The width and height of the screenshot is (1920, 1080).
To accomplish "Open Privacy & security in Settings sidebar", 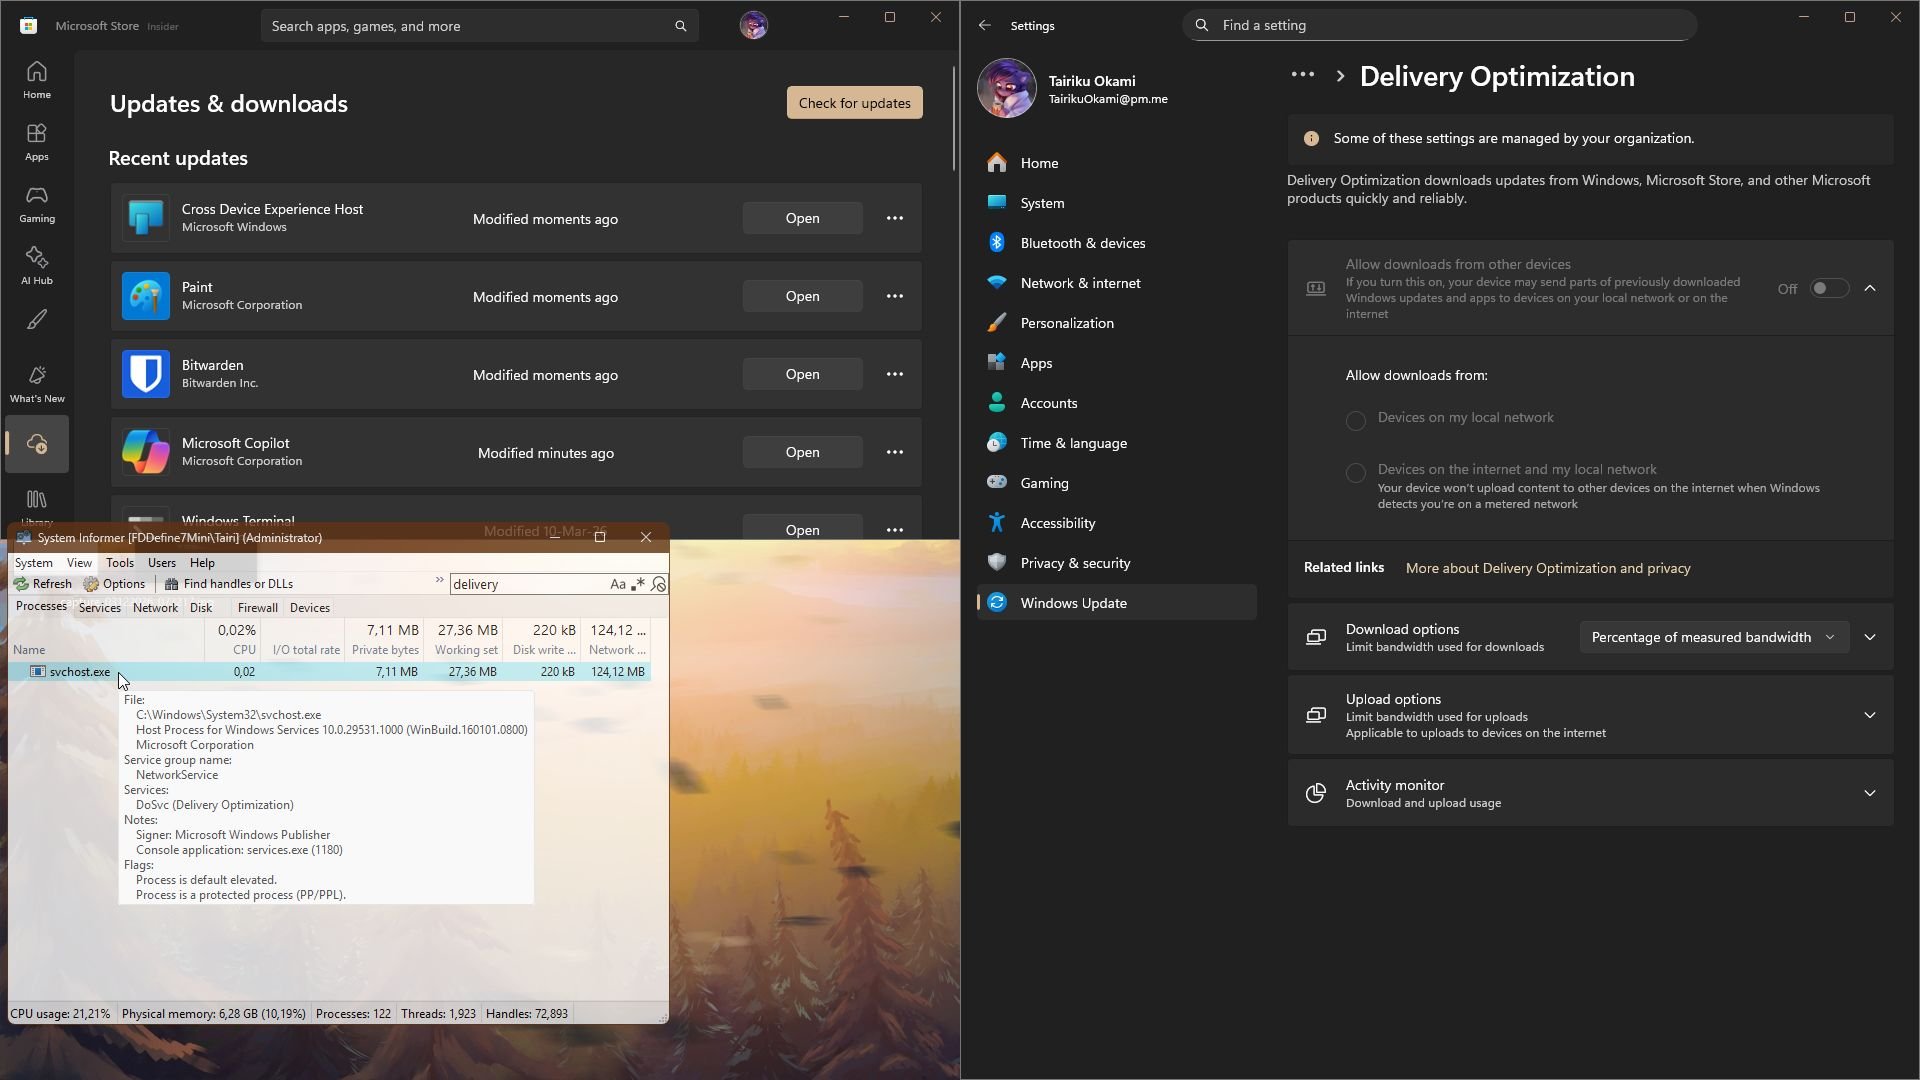I will point(1116,563).
